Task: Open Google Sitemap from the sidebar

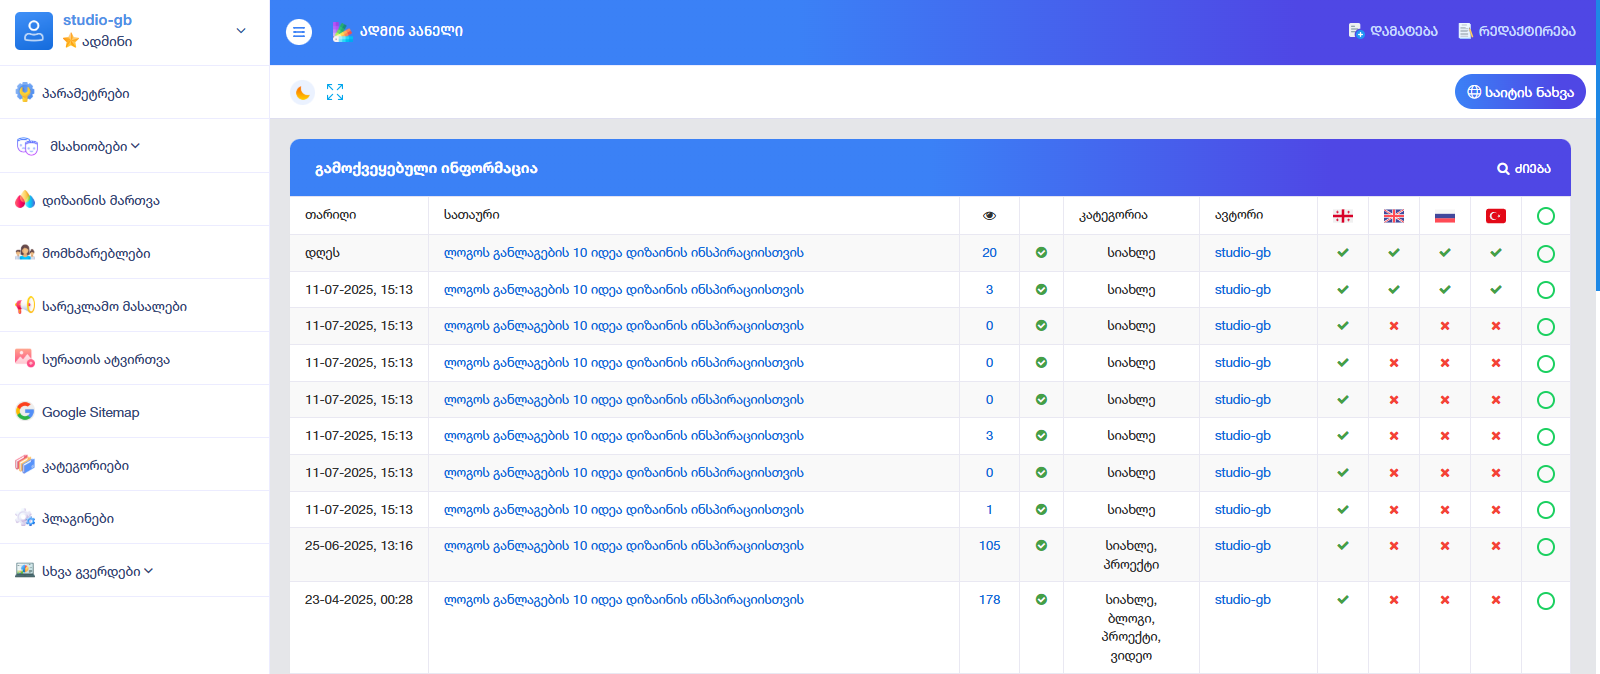Action: coord(90,412)
